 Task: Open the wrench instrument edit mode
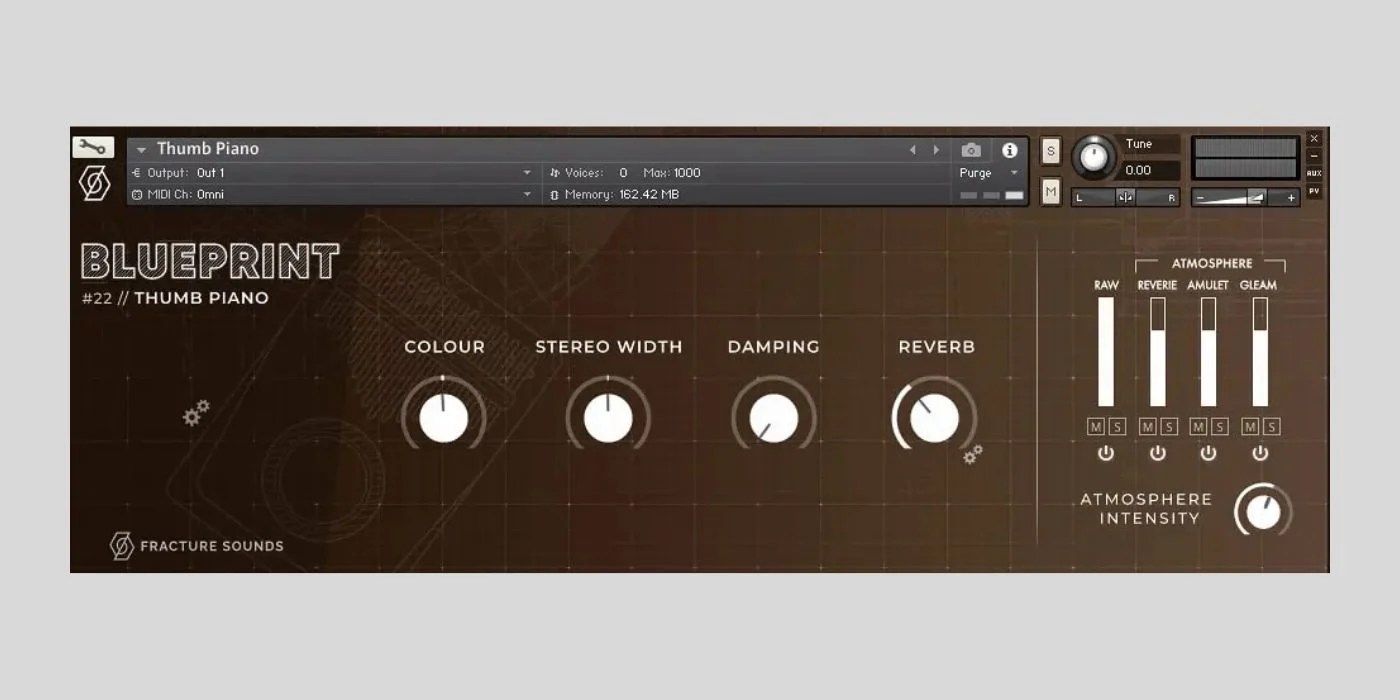click(x=93, y=147)
